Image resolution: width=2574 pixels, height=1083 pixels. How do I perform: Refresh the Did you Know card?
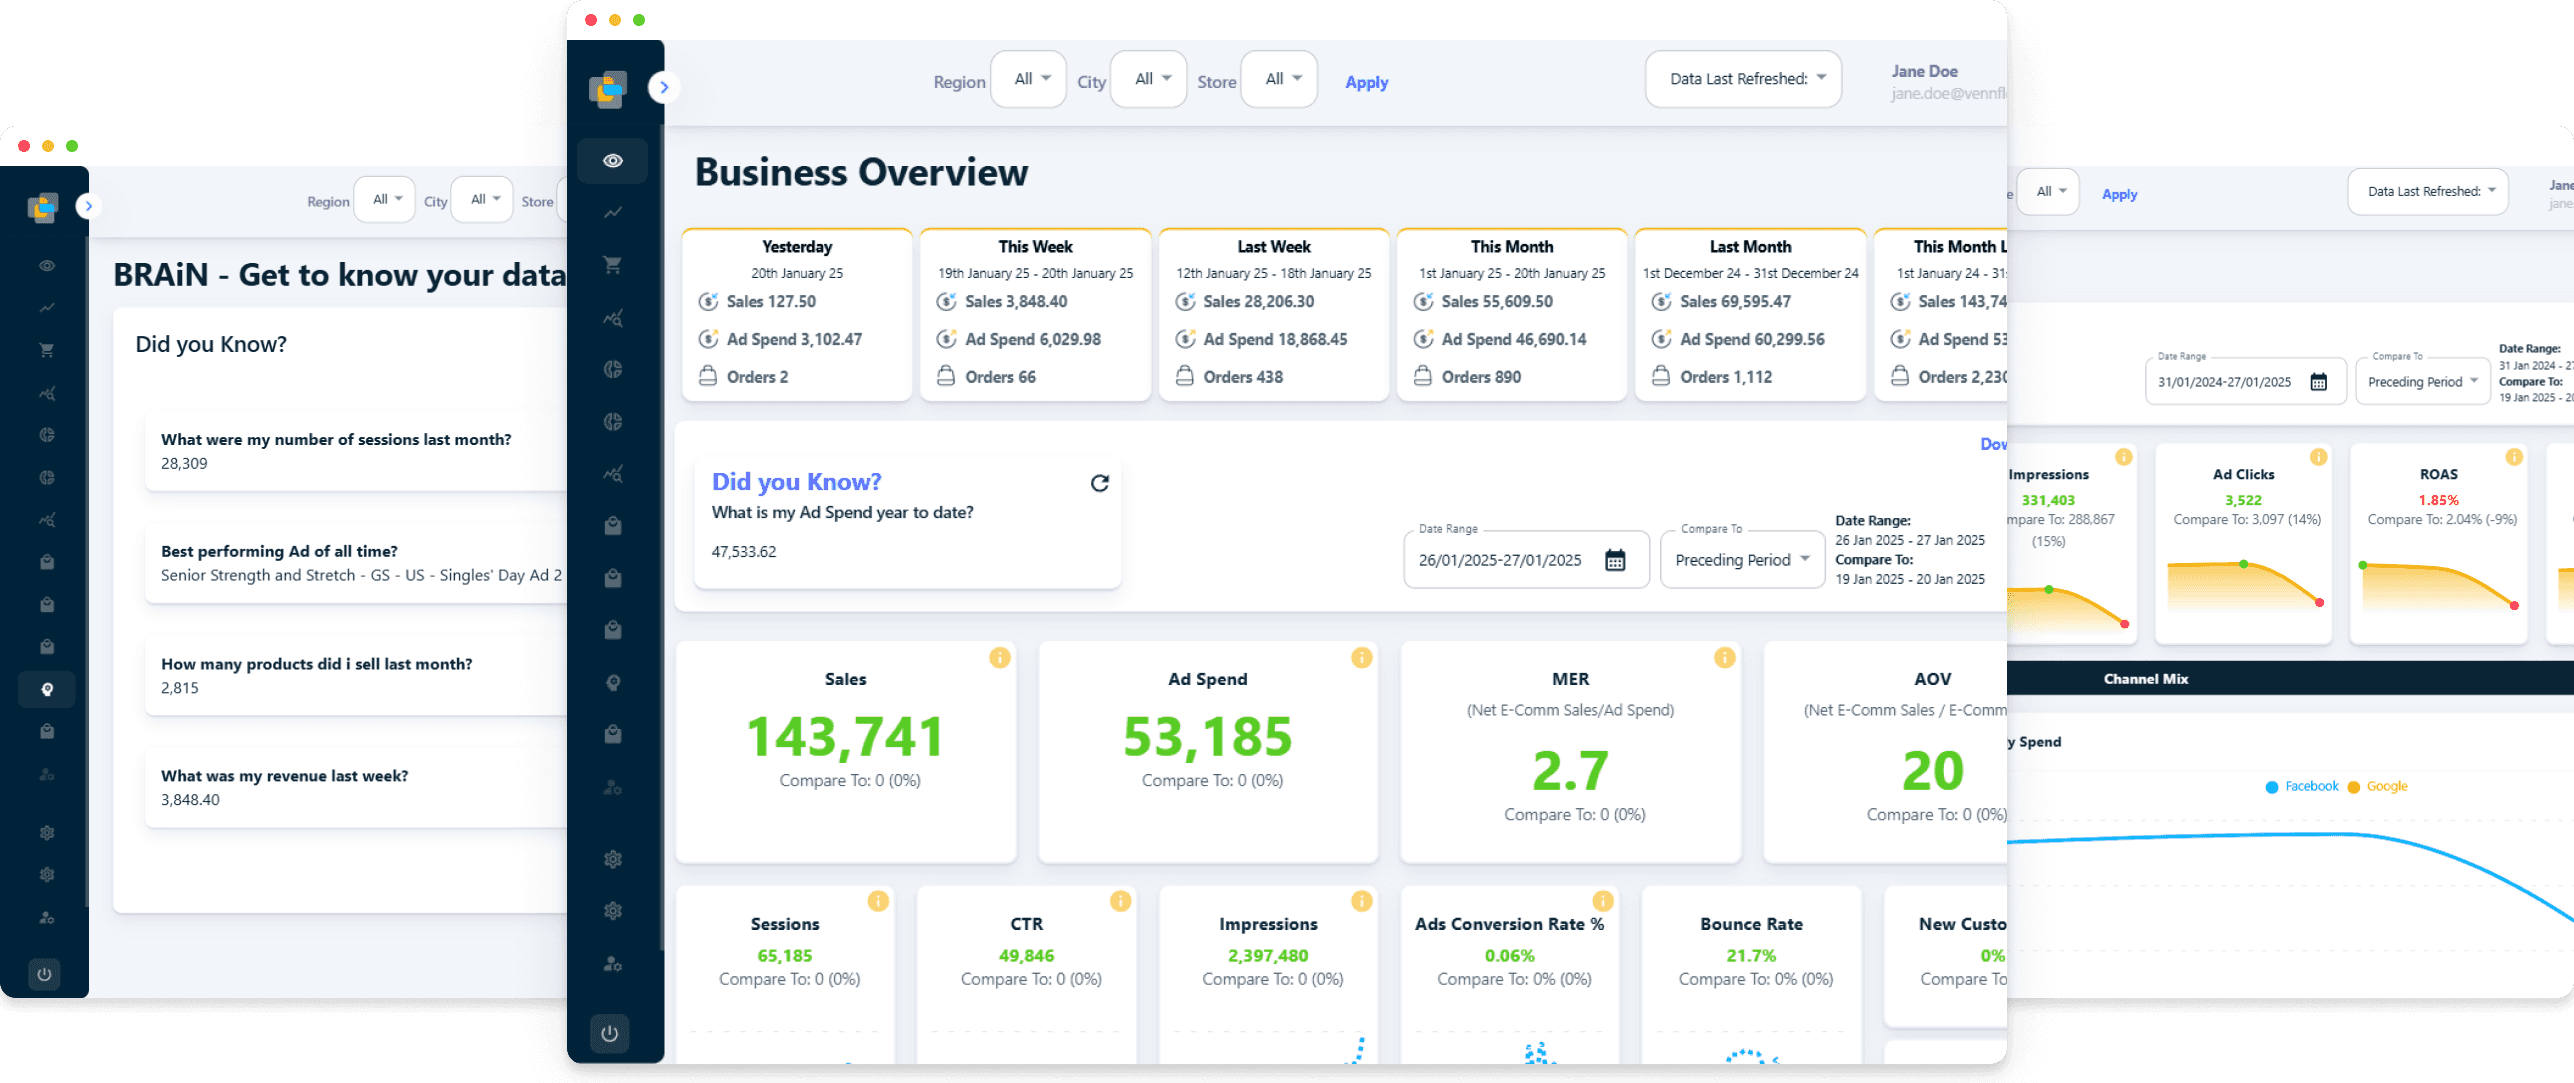point(1099,483)
